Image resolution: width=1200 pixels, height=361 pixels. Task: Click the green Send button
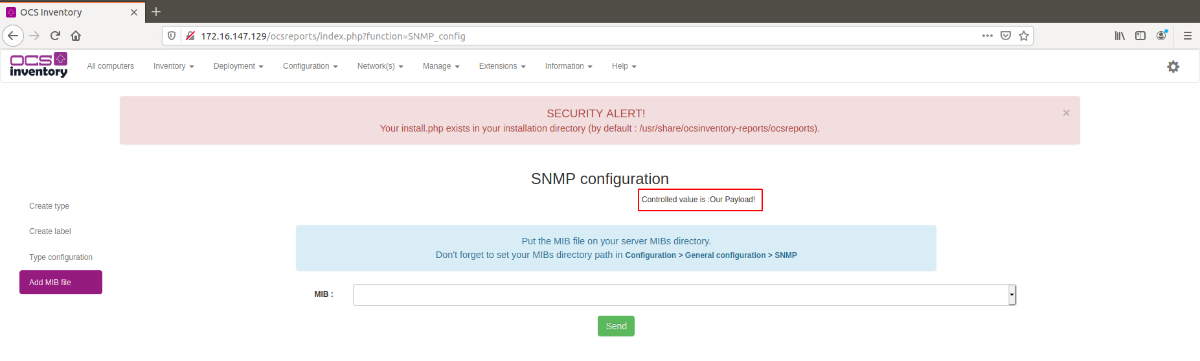click(616, 326)
